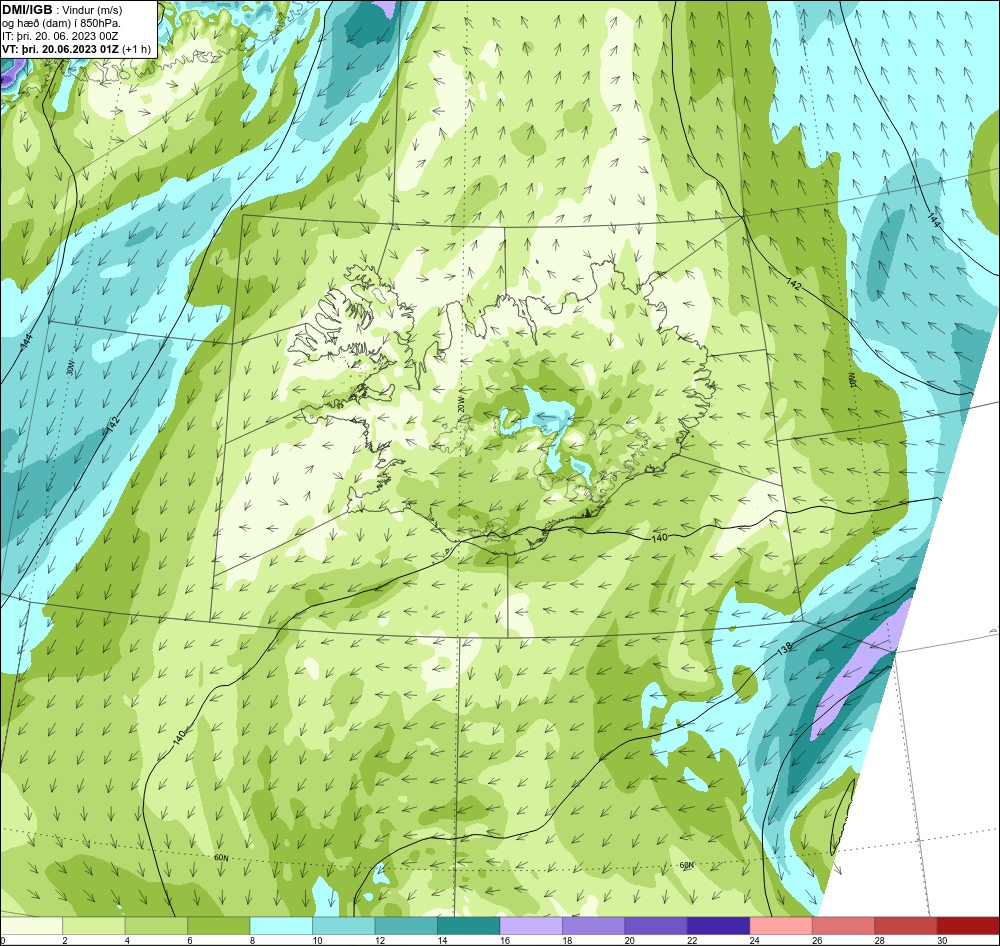The height and width of the screenshot is (946, 1000).
Task: Click the legend tick label '8'
Action: [x=253, y=940]
